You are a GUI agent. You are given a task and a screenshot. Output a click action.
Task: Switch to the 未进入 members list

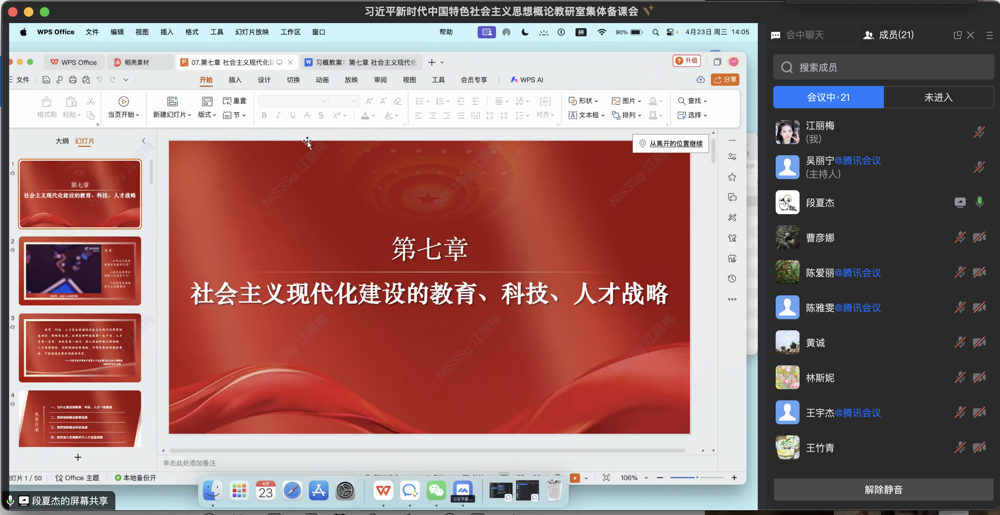click(x=938, y=97)
